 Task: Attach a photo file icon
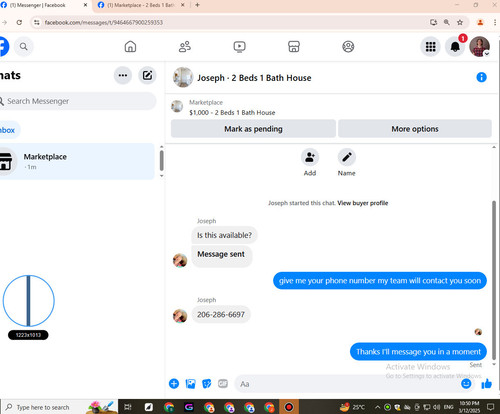click(190, 384)
